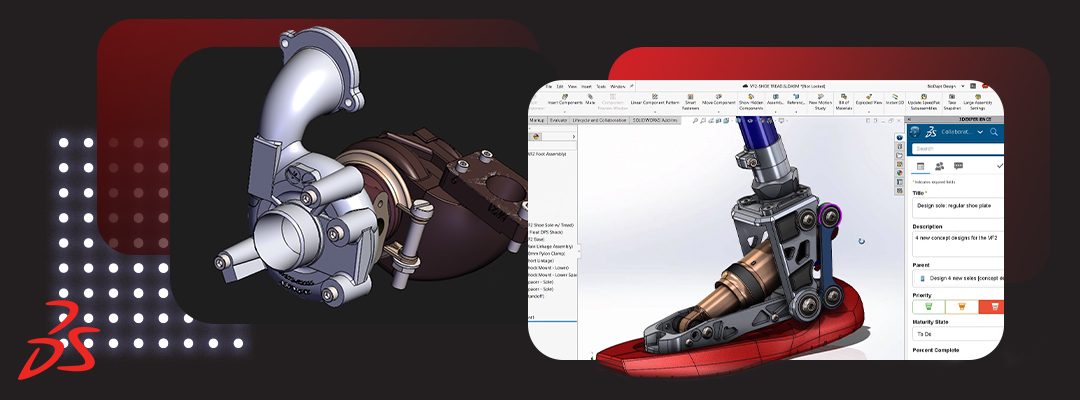This screenshot has height=400, width=1080.
Task: Select the orange medium priority button
Action: (x=961, y=306)
